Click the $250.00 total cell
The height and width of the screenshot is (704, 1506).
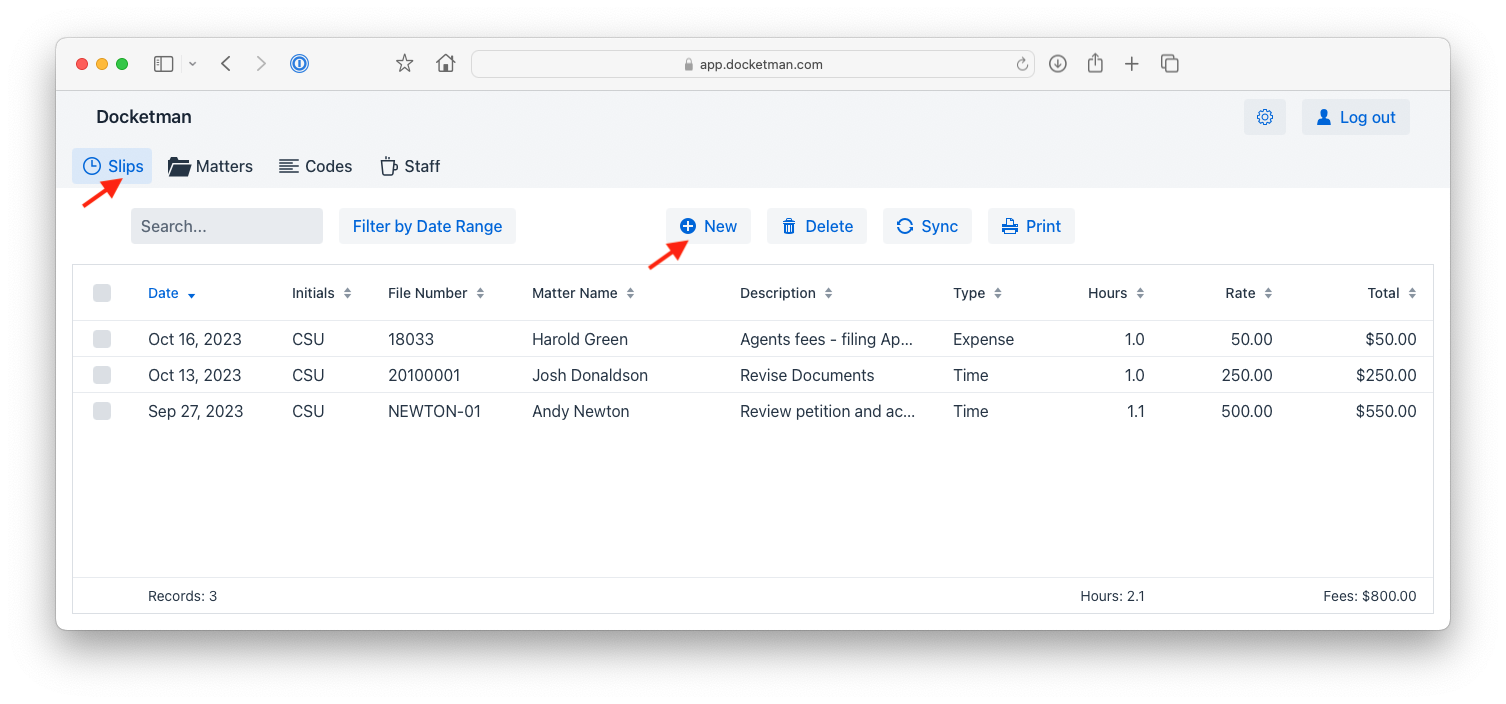1386,375
